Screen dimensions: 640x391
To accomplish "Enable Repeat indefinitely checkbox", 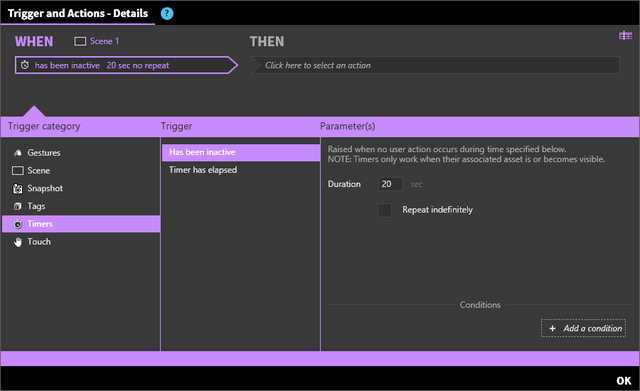I will (x=384, y=210).
